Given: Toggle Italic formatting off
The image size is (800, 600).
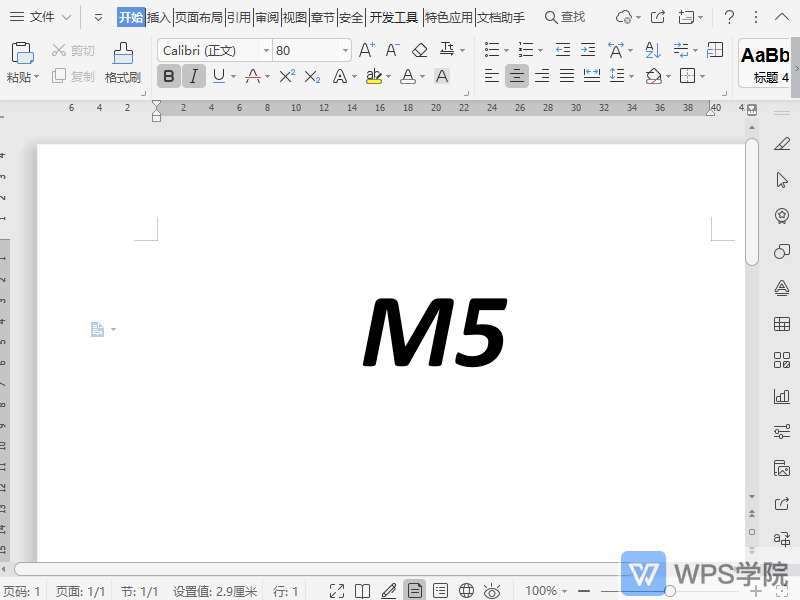Looking at the screenshot, I should coord(194,76).
